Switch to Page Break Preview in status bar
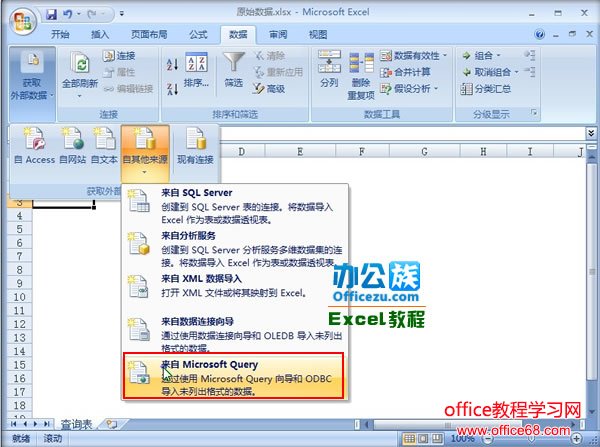600x447 pixels. click(x=437, y=438)
